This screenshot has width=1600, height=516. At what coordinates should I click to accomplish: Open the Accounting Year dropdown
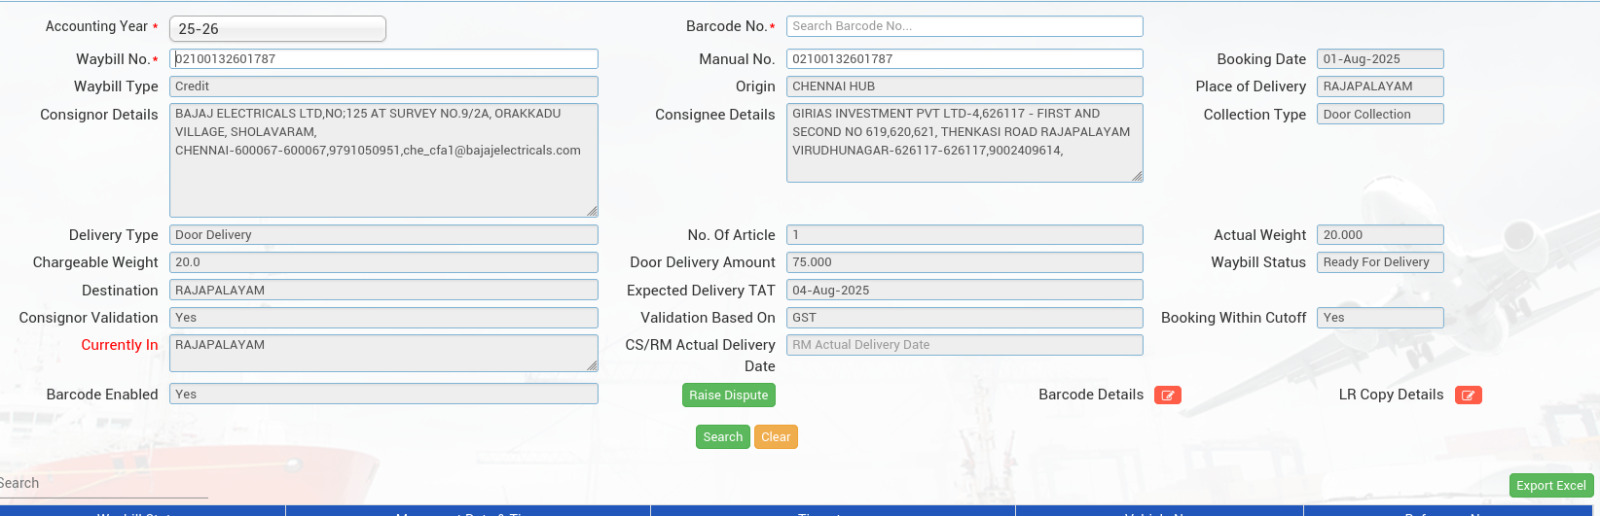(277, 29)
